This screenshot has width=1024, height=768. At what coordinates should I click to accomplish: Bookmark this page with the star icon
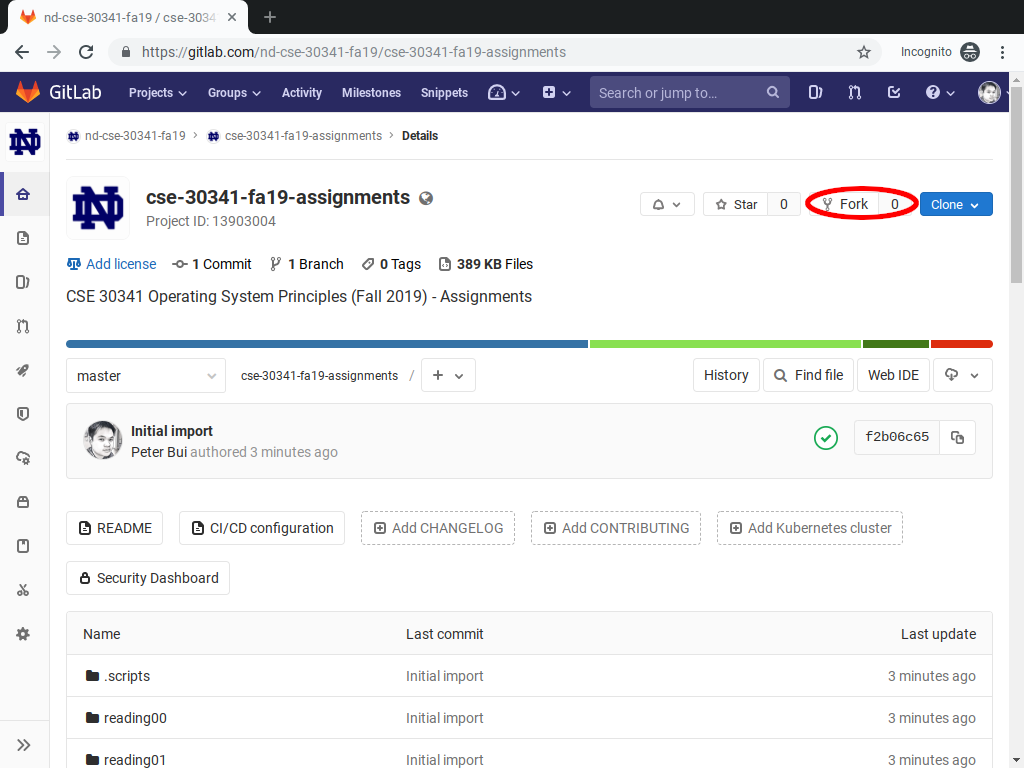(863, 52)
